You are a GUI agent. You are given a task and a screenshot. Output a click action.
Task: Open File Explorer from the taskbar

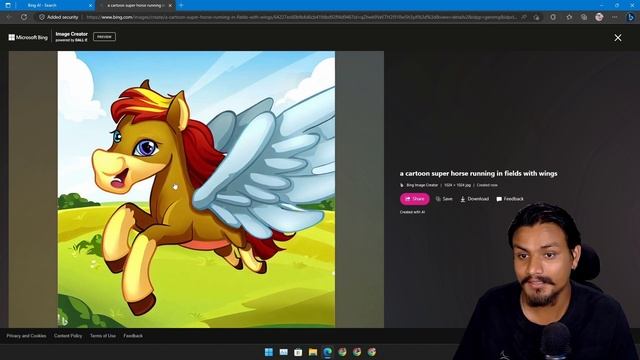coord(313,352)
